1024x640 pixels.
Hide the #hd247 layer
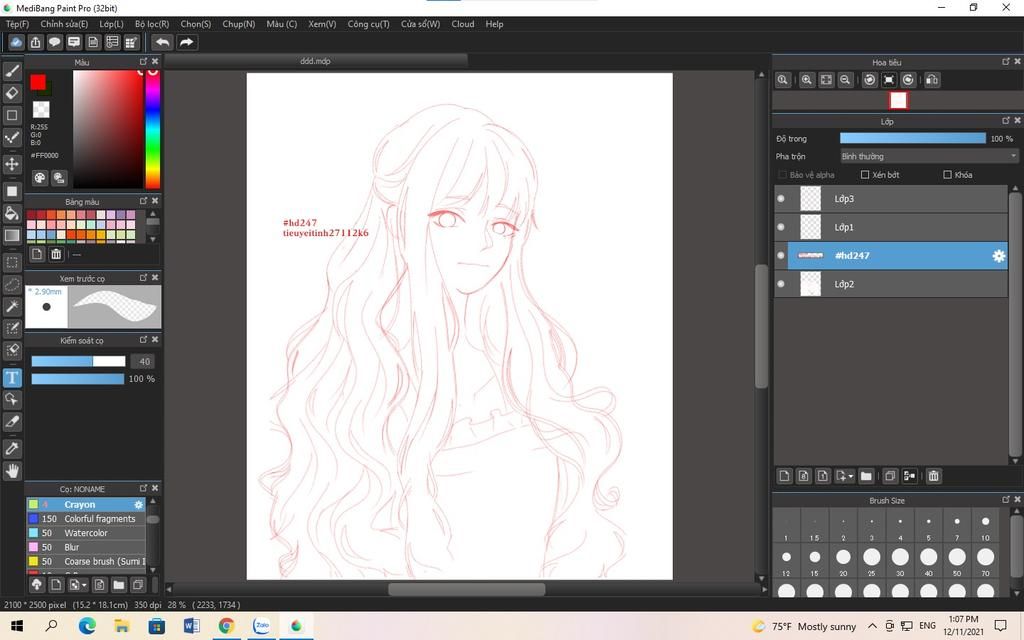781,255
